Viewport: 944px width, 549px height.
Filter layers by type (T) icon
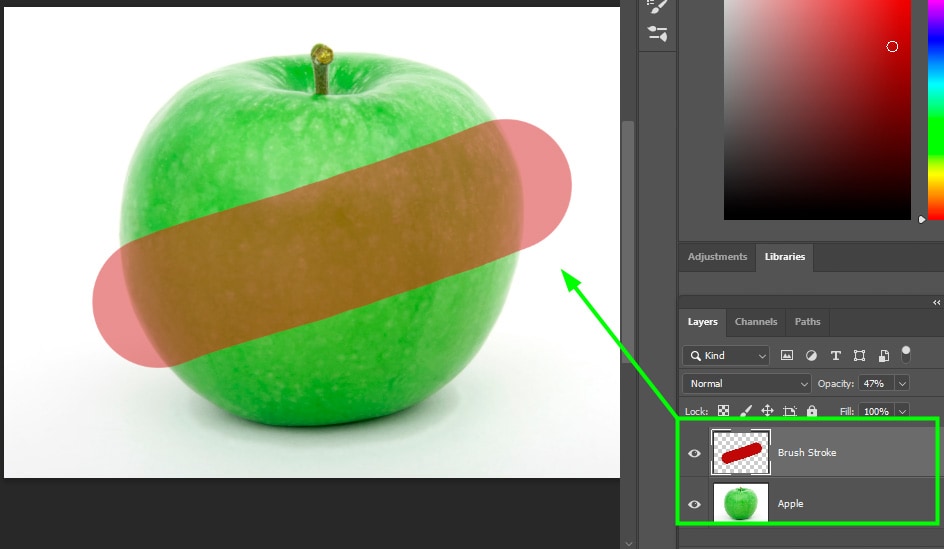click(835, 356)
